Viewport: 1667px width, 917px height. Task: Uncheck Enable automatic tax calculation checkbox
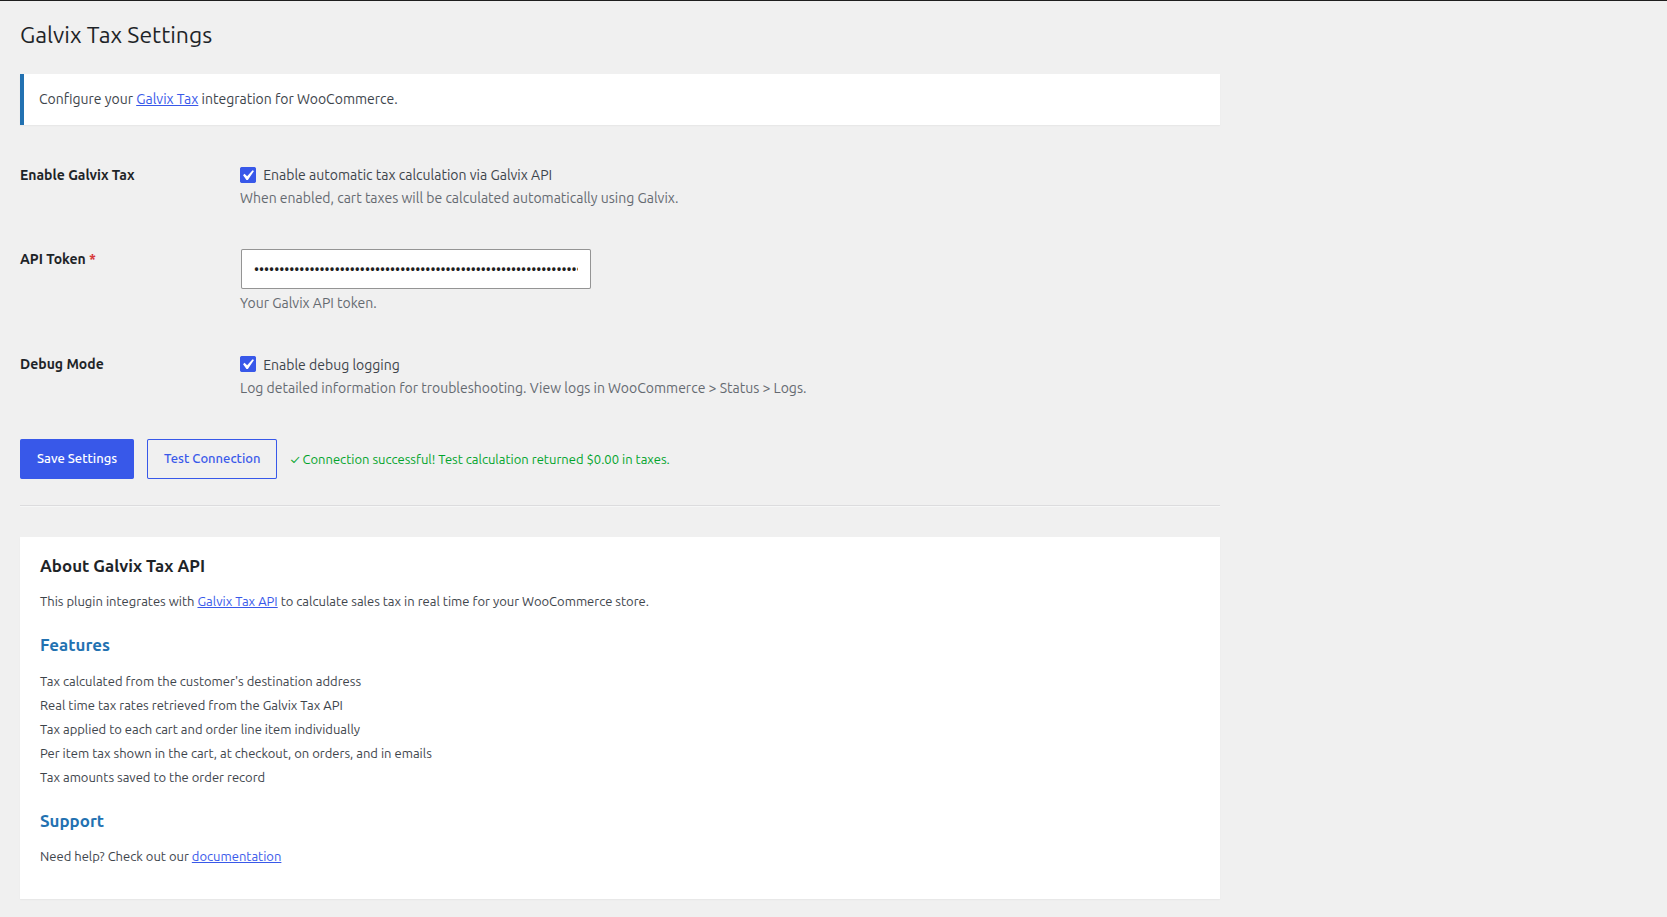click(x=248, y=175)
